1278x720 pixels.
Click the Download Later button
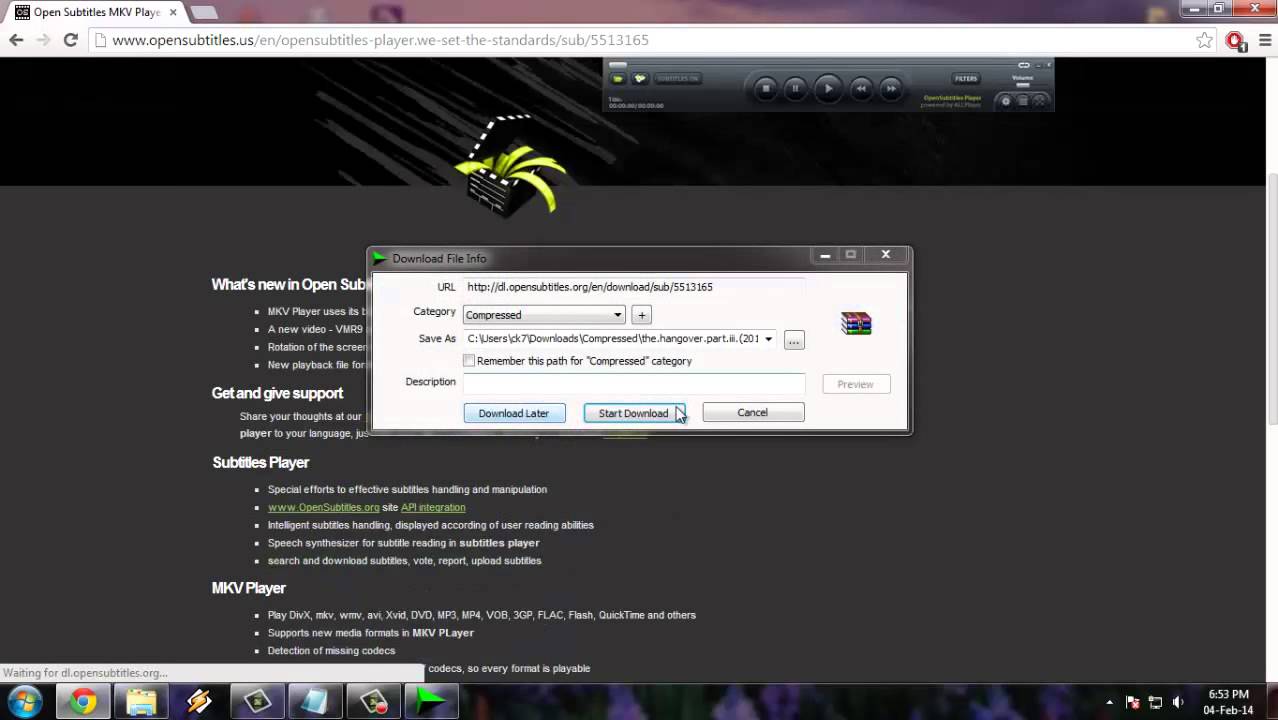[x=514, y=413]
